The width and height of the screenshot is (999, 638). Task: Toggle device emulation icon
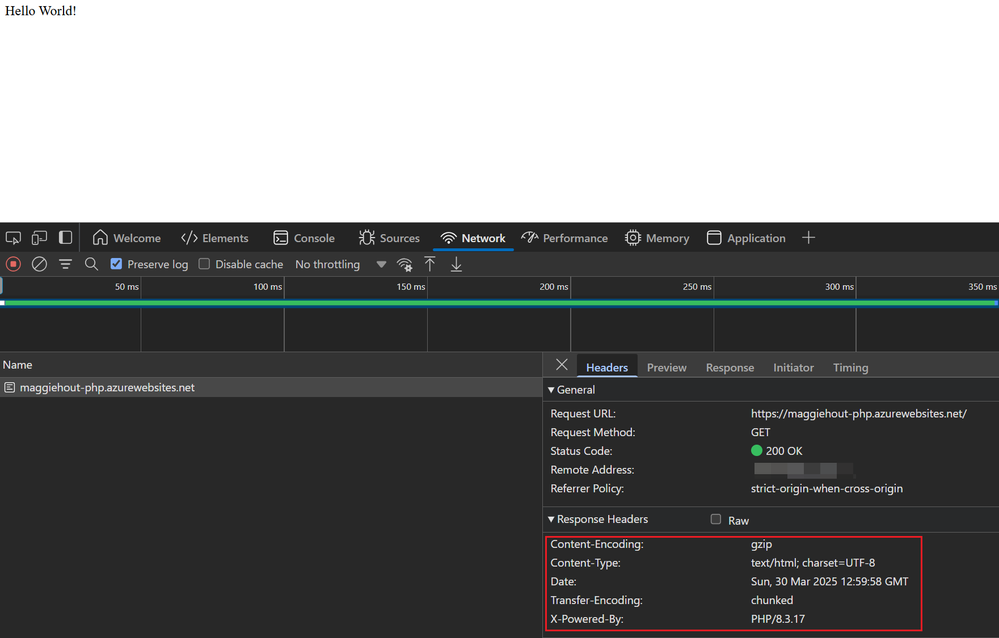pyautogui.click(x=40, y=238)
